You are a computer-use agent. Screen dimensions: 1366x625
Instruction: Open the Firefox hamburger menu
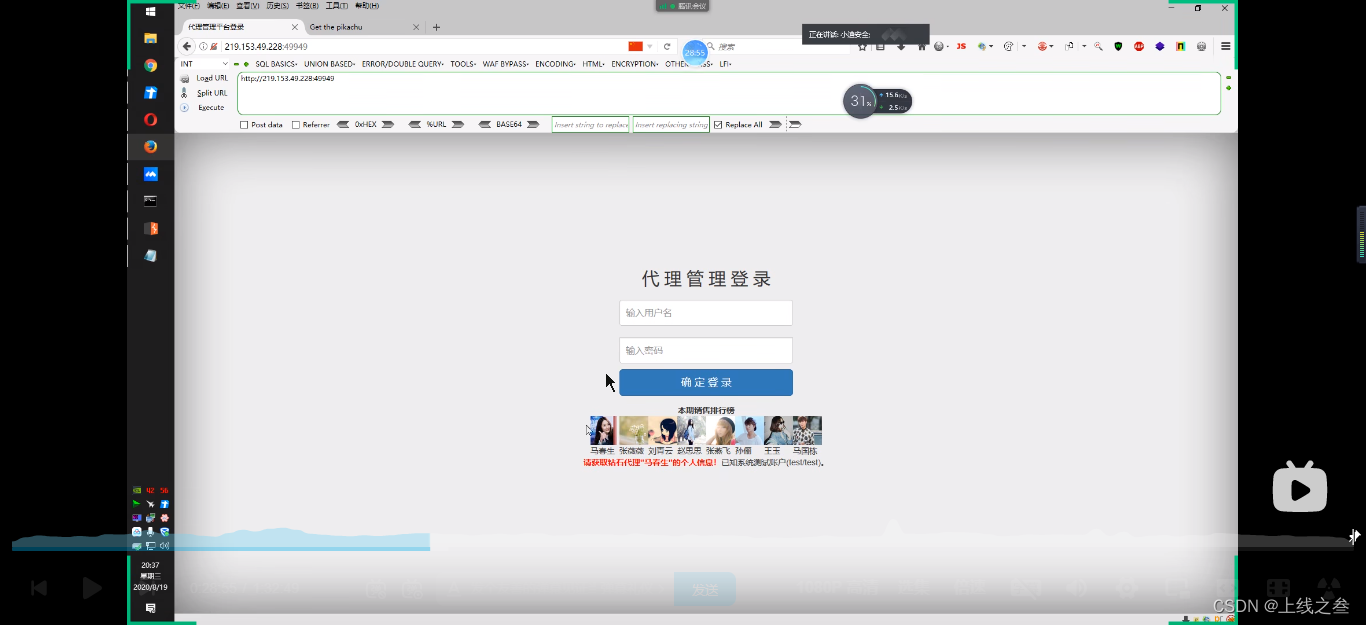[x=1225, y=46]
